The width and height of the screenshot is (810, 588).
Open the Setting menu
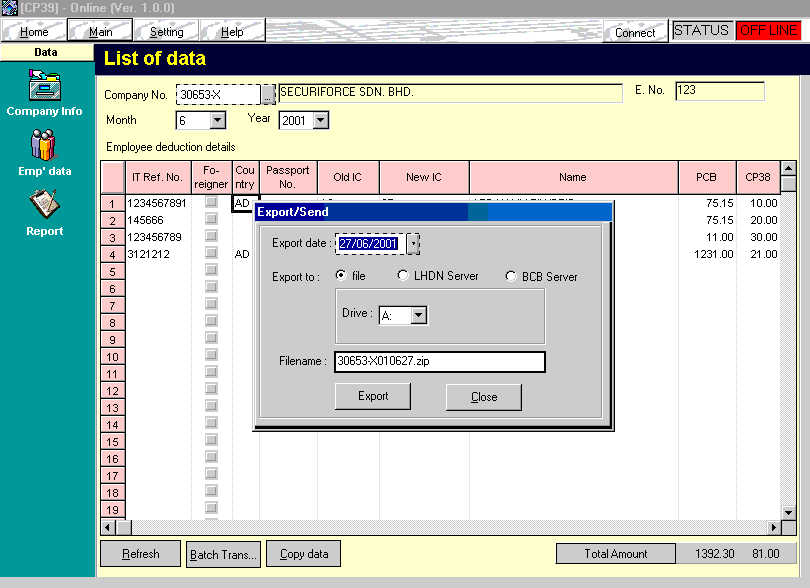pos(166,32)
